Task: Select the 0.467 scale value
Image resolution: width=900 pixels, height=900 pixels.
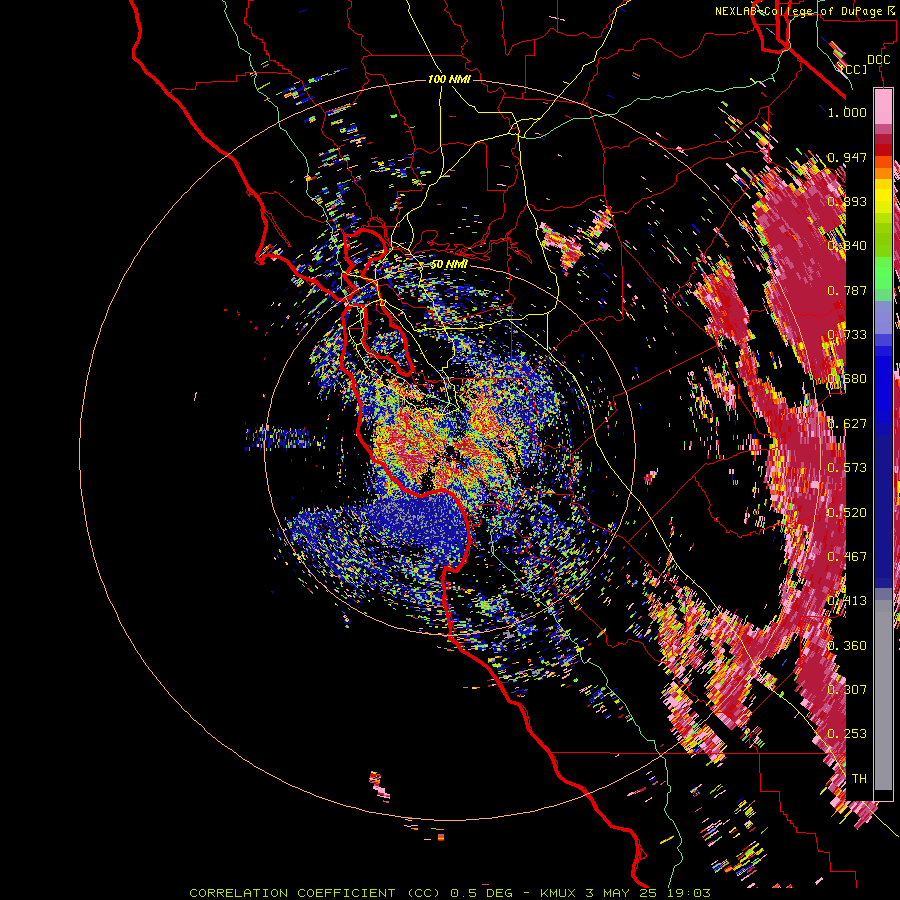Action: 847,557
